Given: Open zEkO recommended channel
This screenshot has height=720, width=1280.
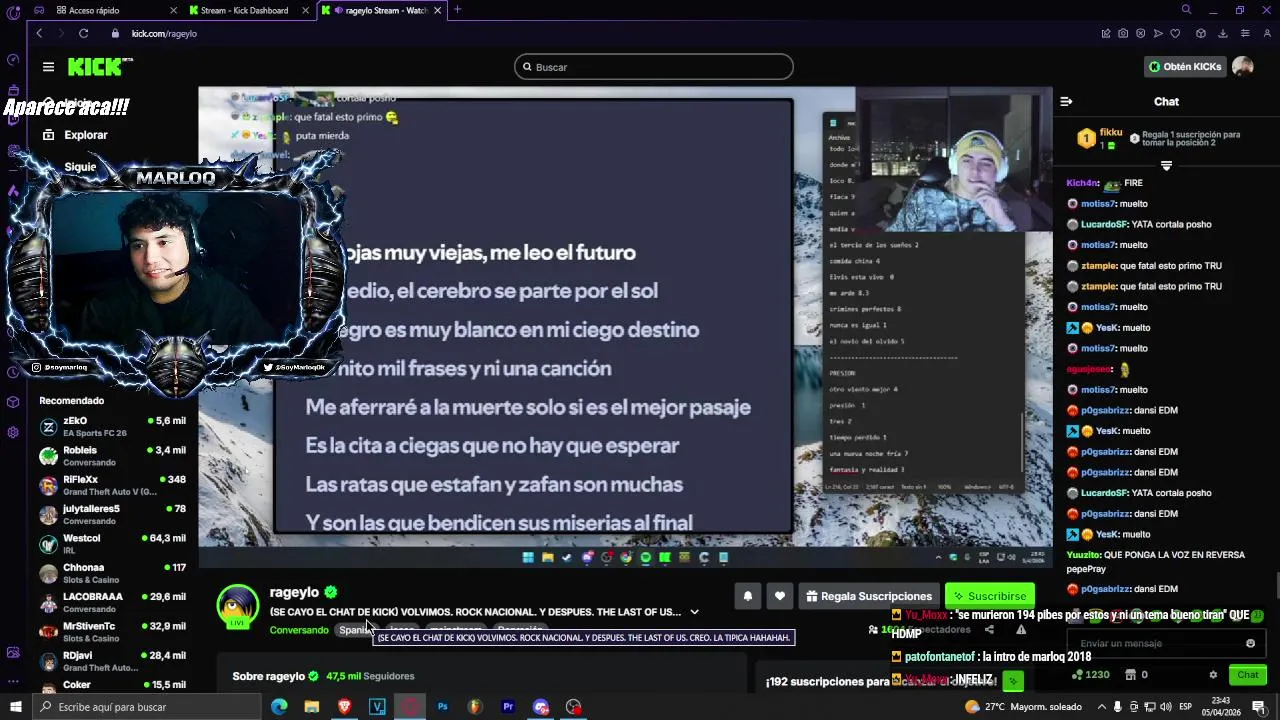Looking at the screenshot, I should (113, 427).
